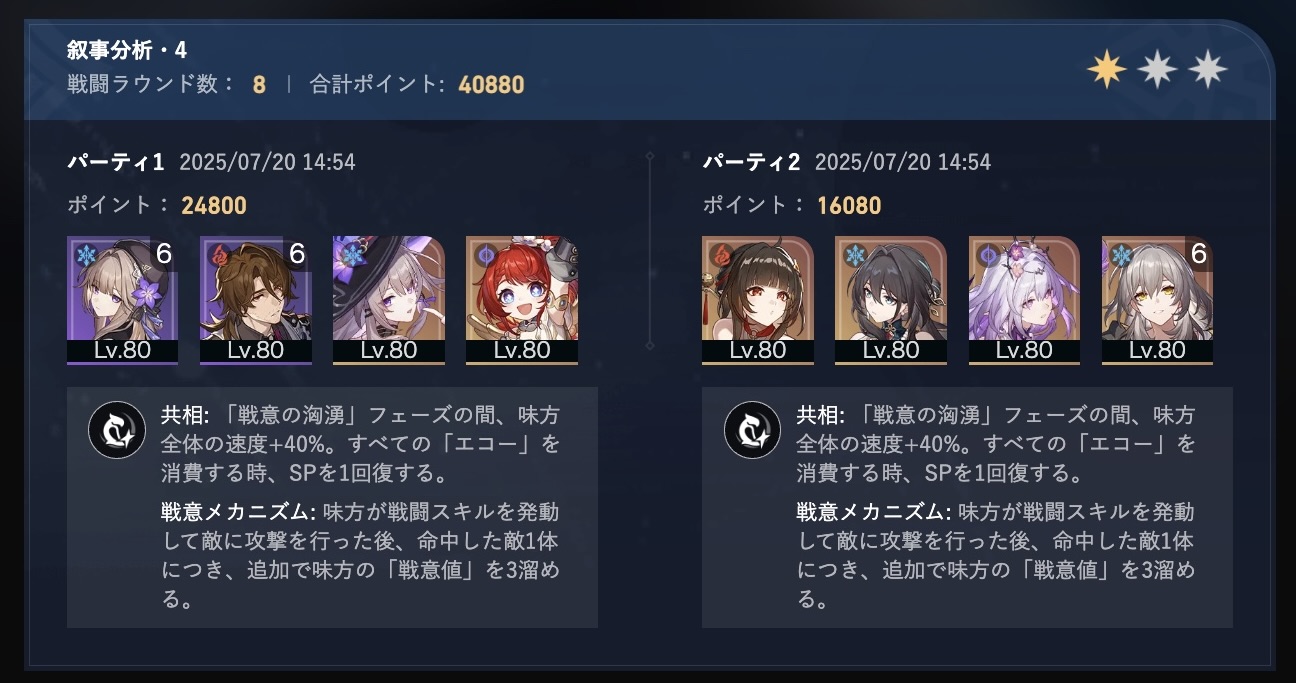Click the パーティ1 heading
The height and width of the screenshot is (683, 1296).
point(116,162)
